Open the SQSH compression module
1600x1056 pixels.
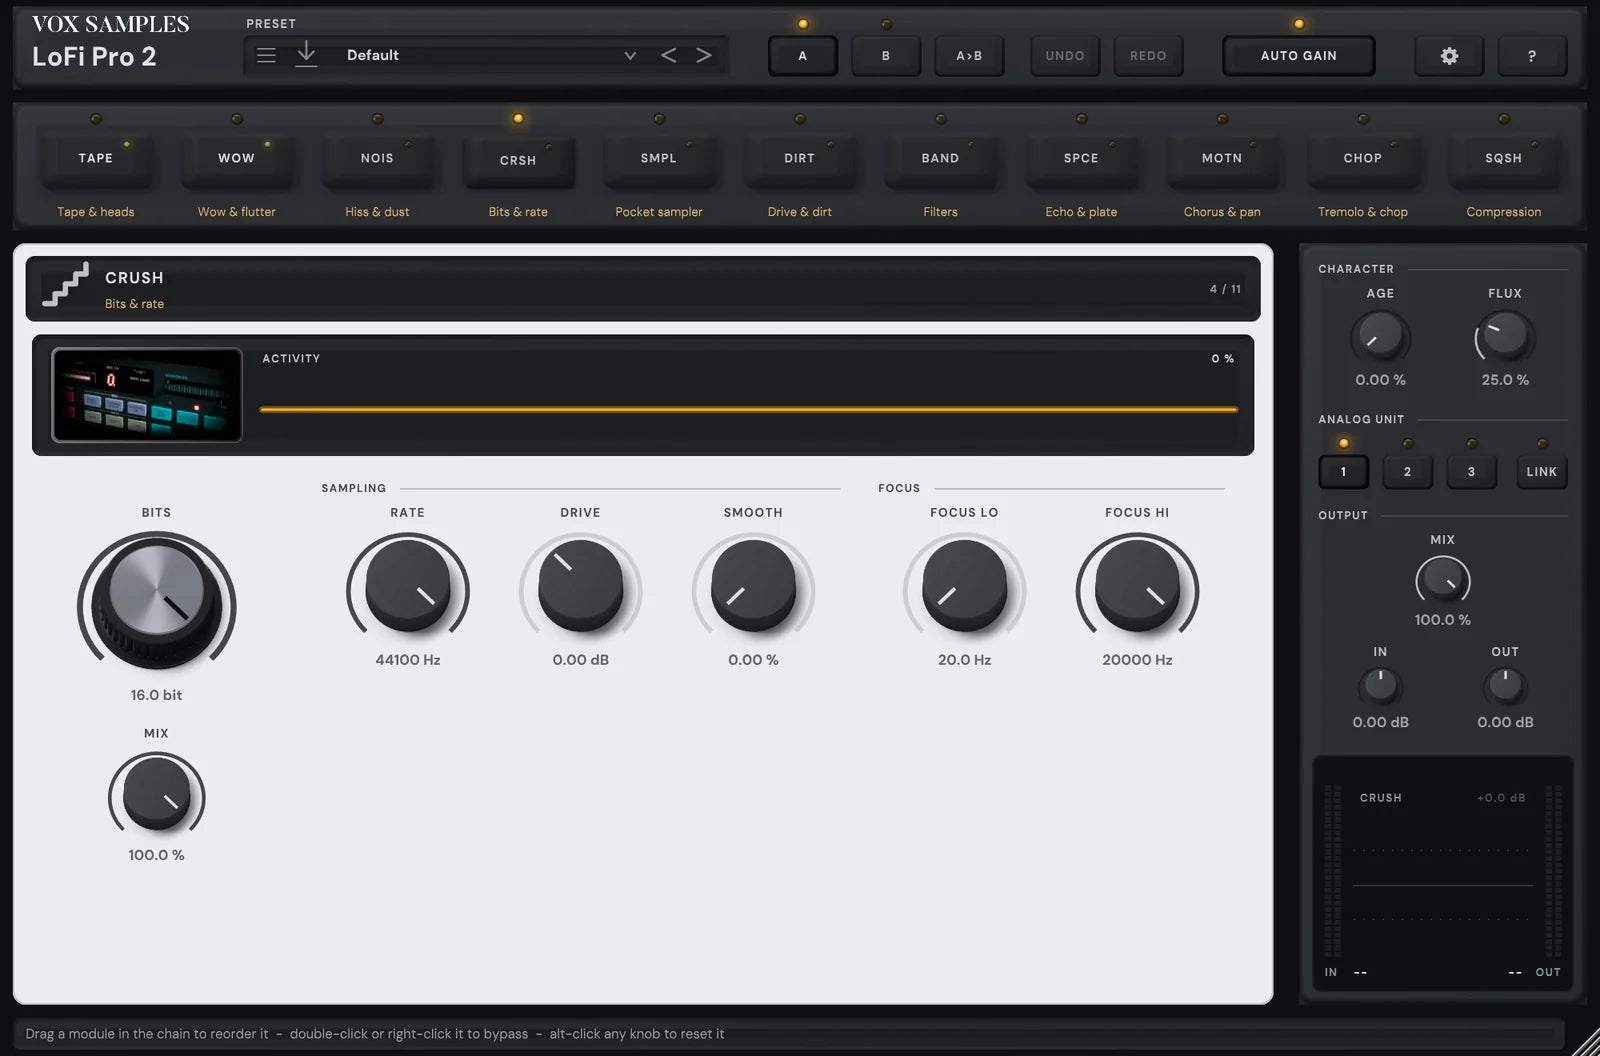point(1503,158)
